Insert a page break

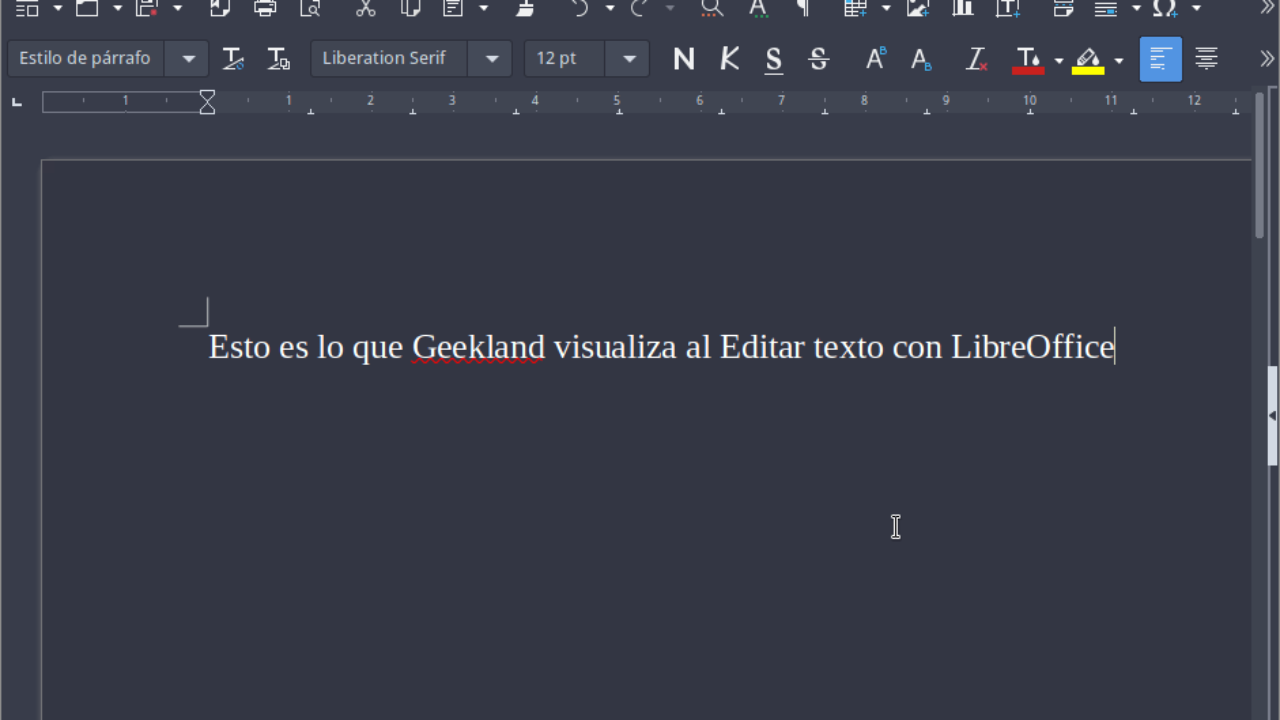tap(1063, 8)
